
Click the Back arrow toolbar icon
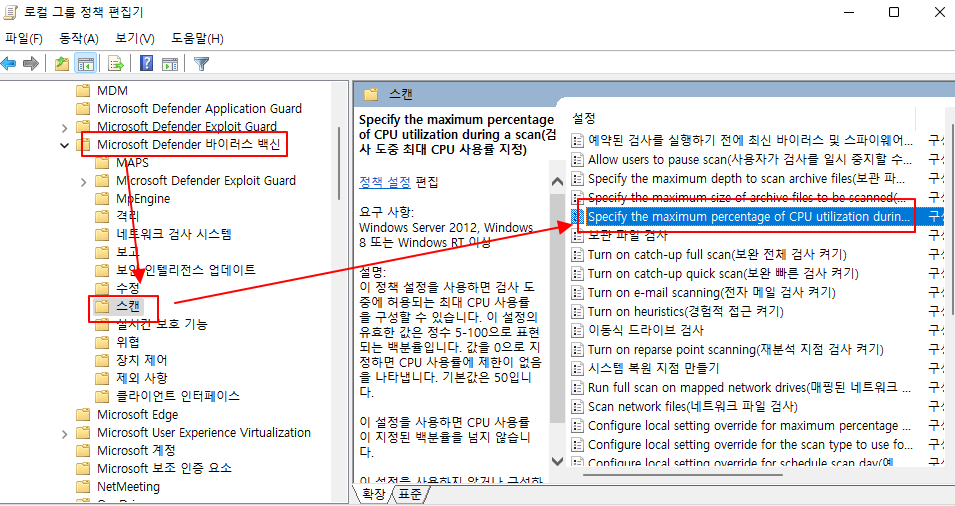(9, 63)
